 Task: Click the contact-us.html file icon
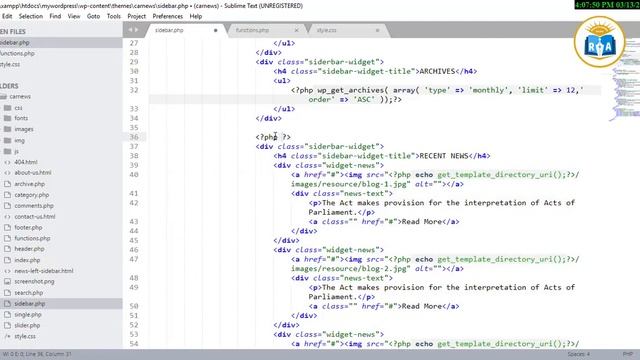(7, 217)
